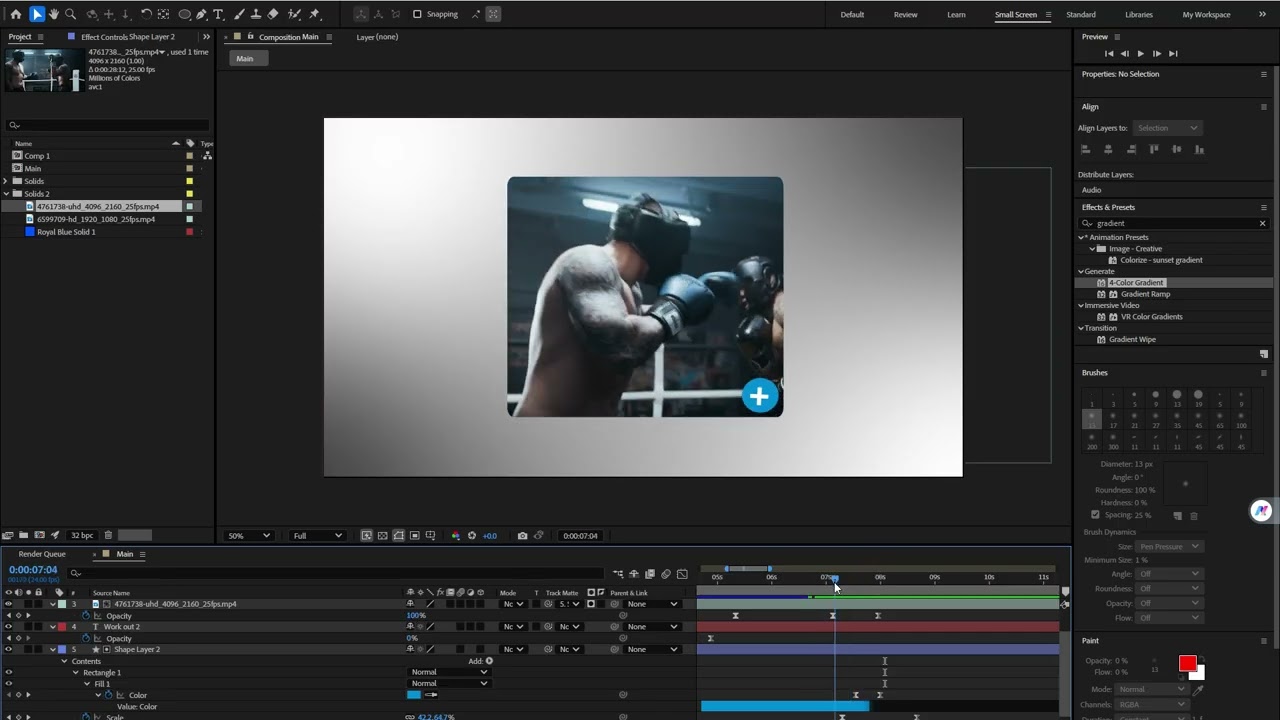The height and width of the screenshot is (720, 1280).
Task: Open the Render Queue tab
Action: [x=42, y=554]
